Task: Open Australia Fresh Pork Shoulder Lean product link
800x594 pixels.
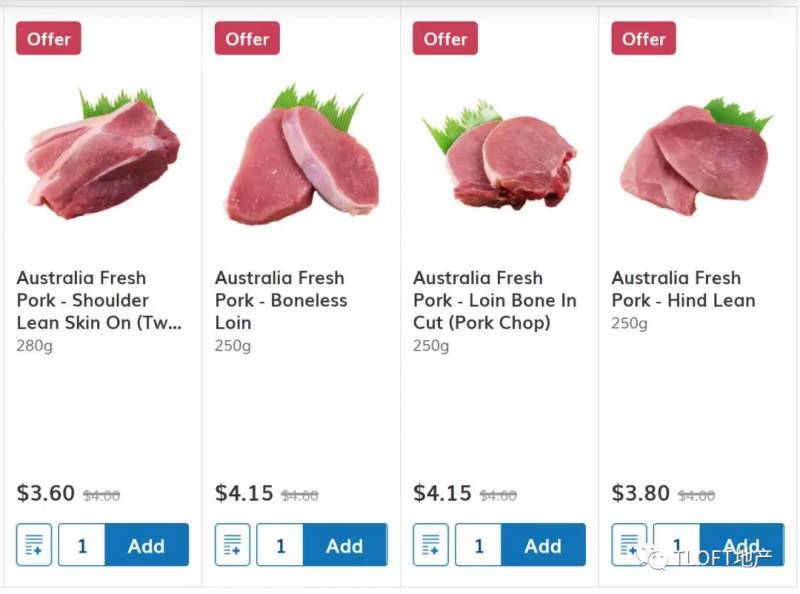Action: pyautogui.click(x=99, y=300)
